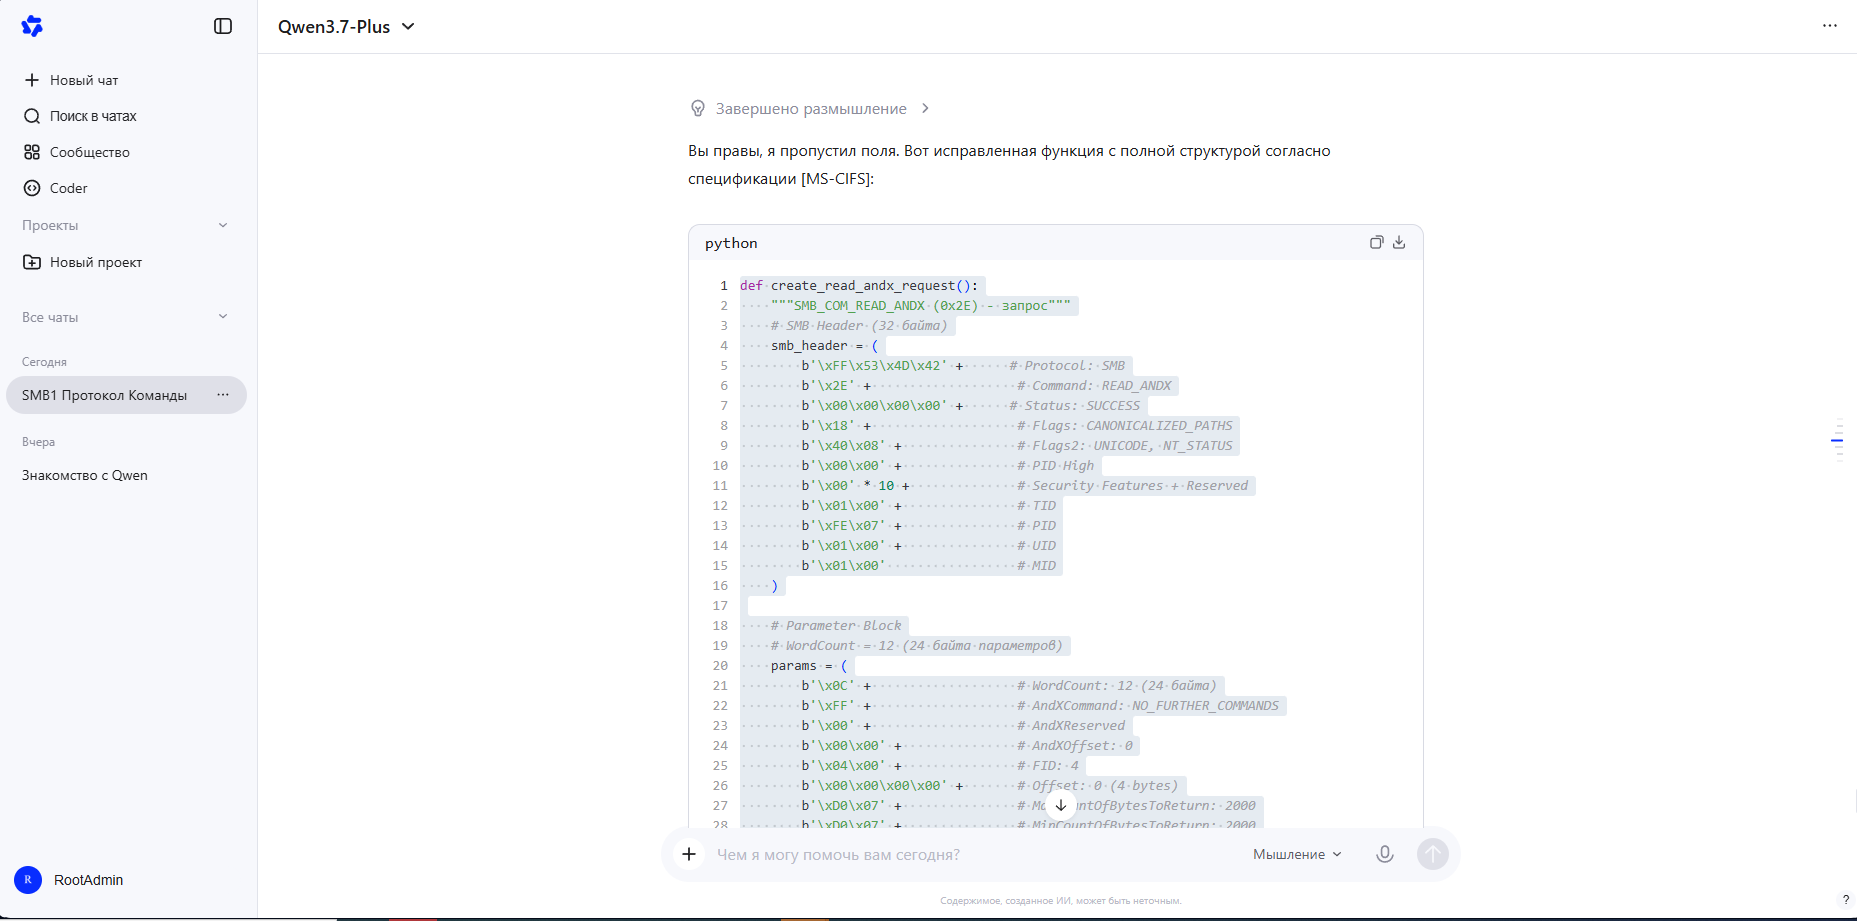Click the Protocol: SMB comment

(x=1067, y=365)
